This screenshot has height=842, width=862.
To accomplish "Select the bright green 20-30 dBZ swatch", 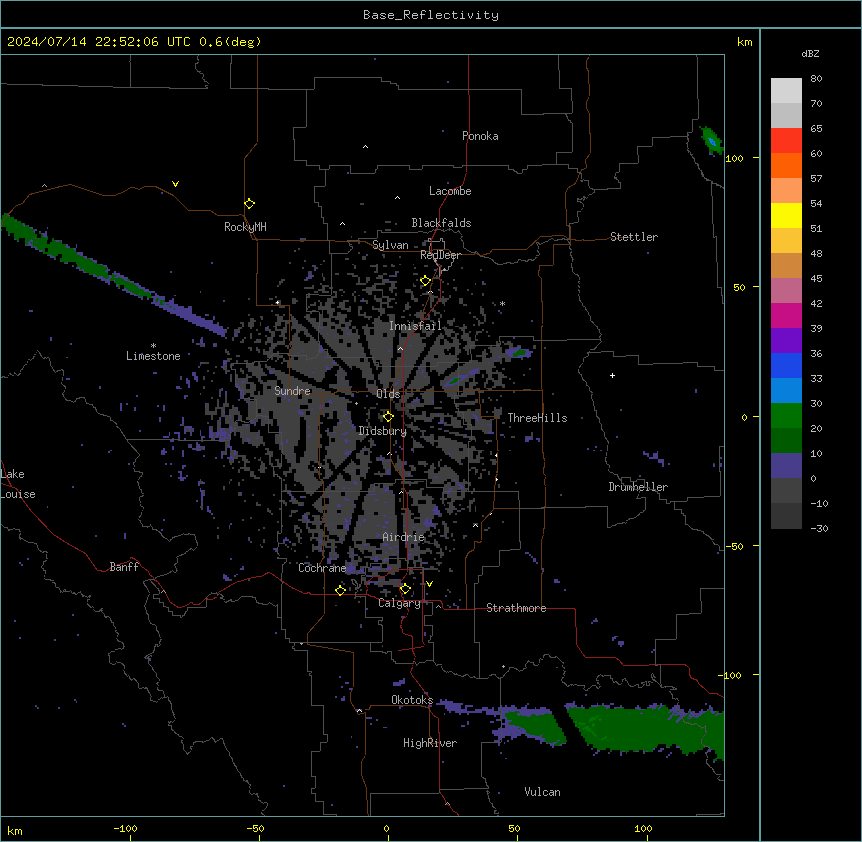I will [786, 416].
